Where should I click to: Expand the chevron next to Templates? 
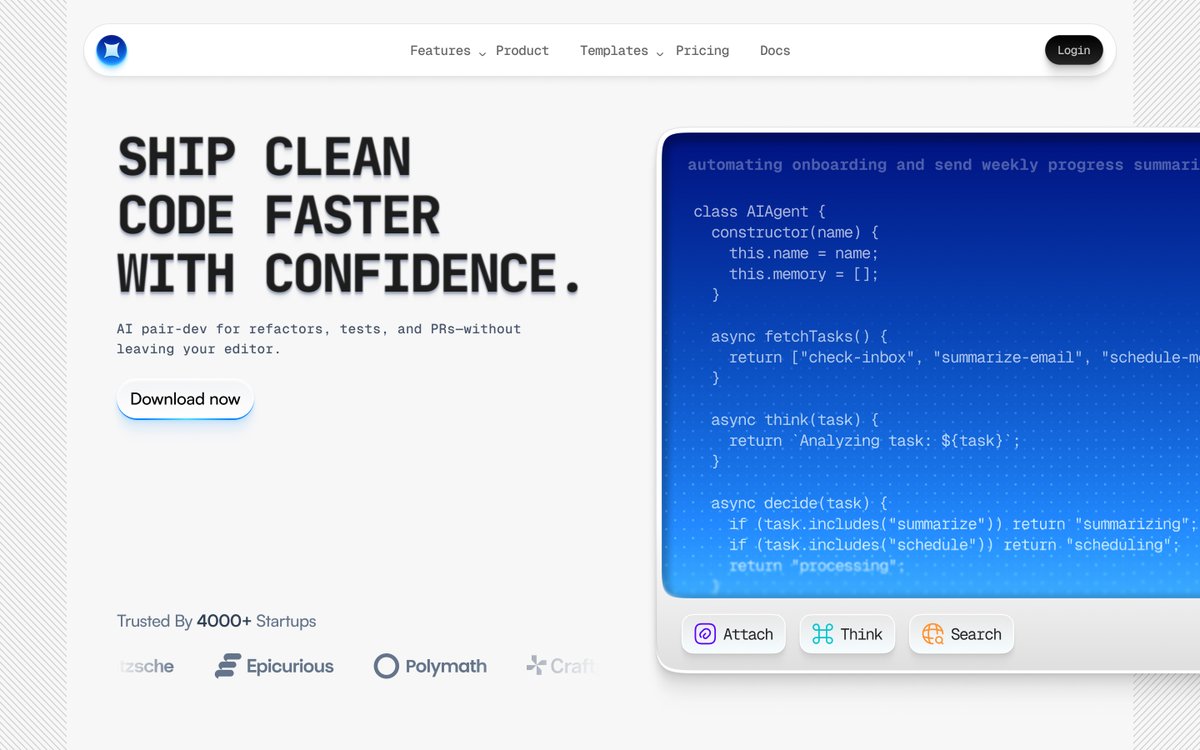coord(660,53)
